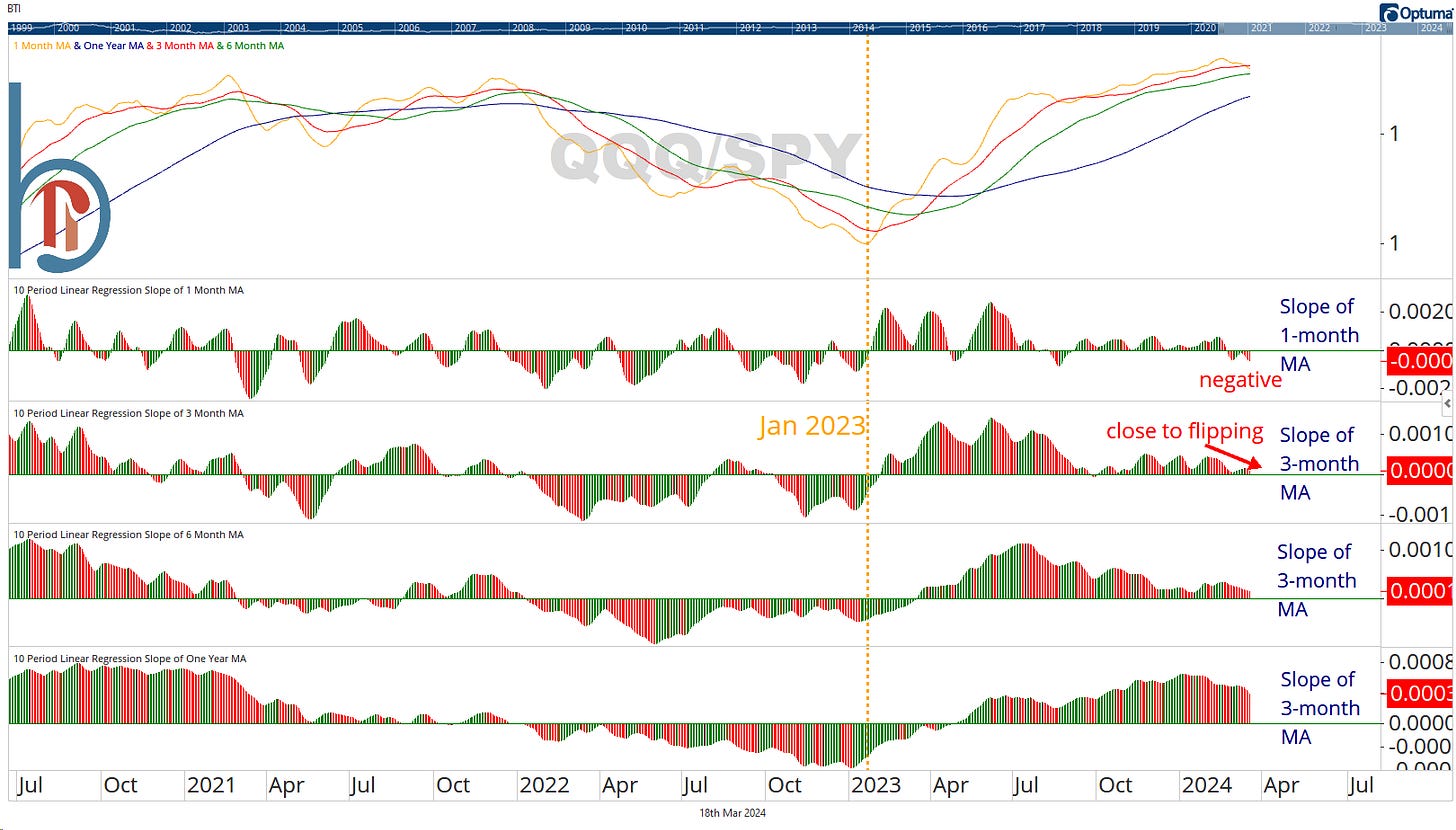The height and width of the screenshot is (830, 1456).
Task: Click 2023 on the bottom date axis
Action: 876,785
